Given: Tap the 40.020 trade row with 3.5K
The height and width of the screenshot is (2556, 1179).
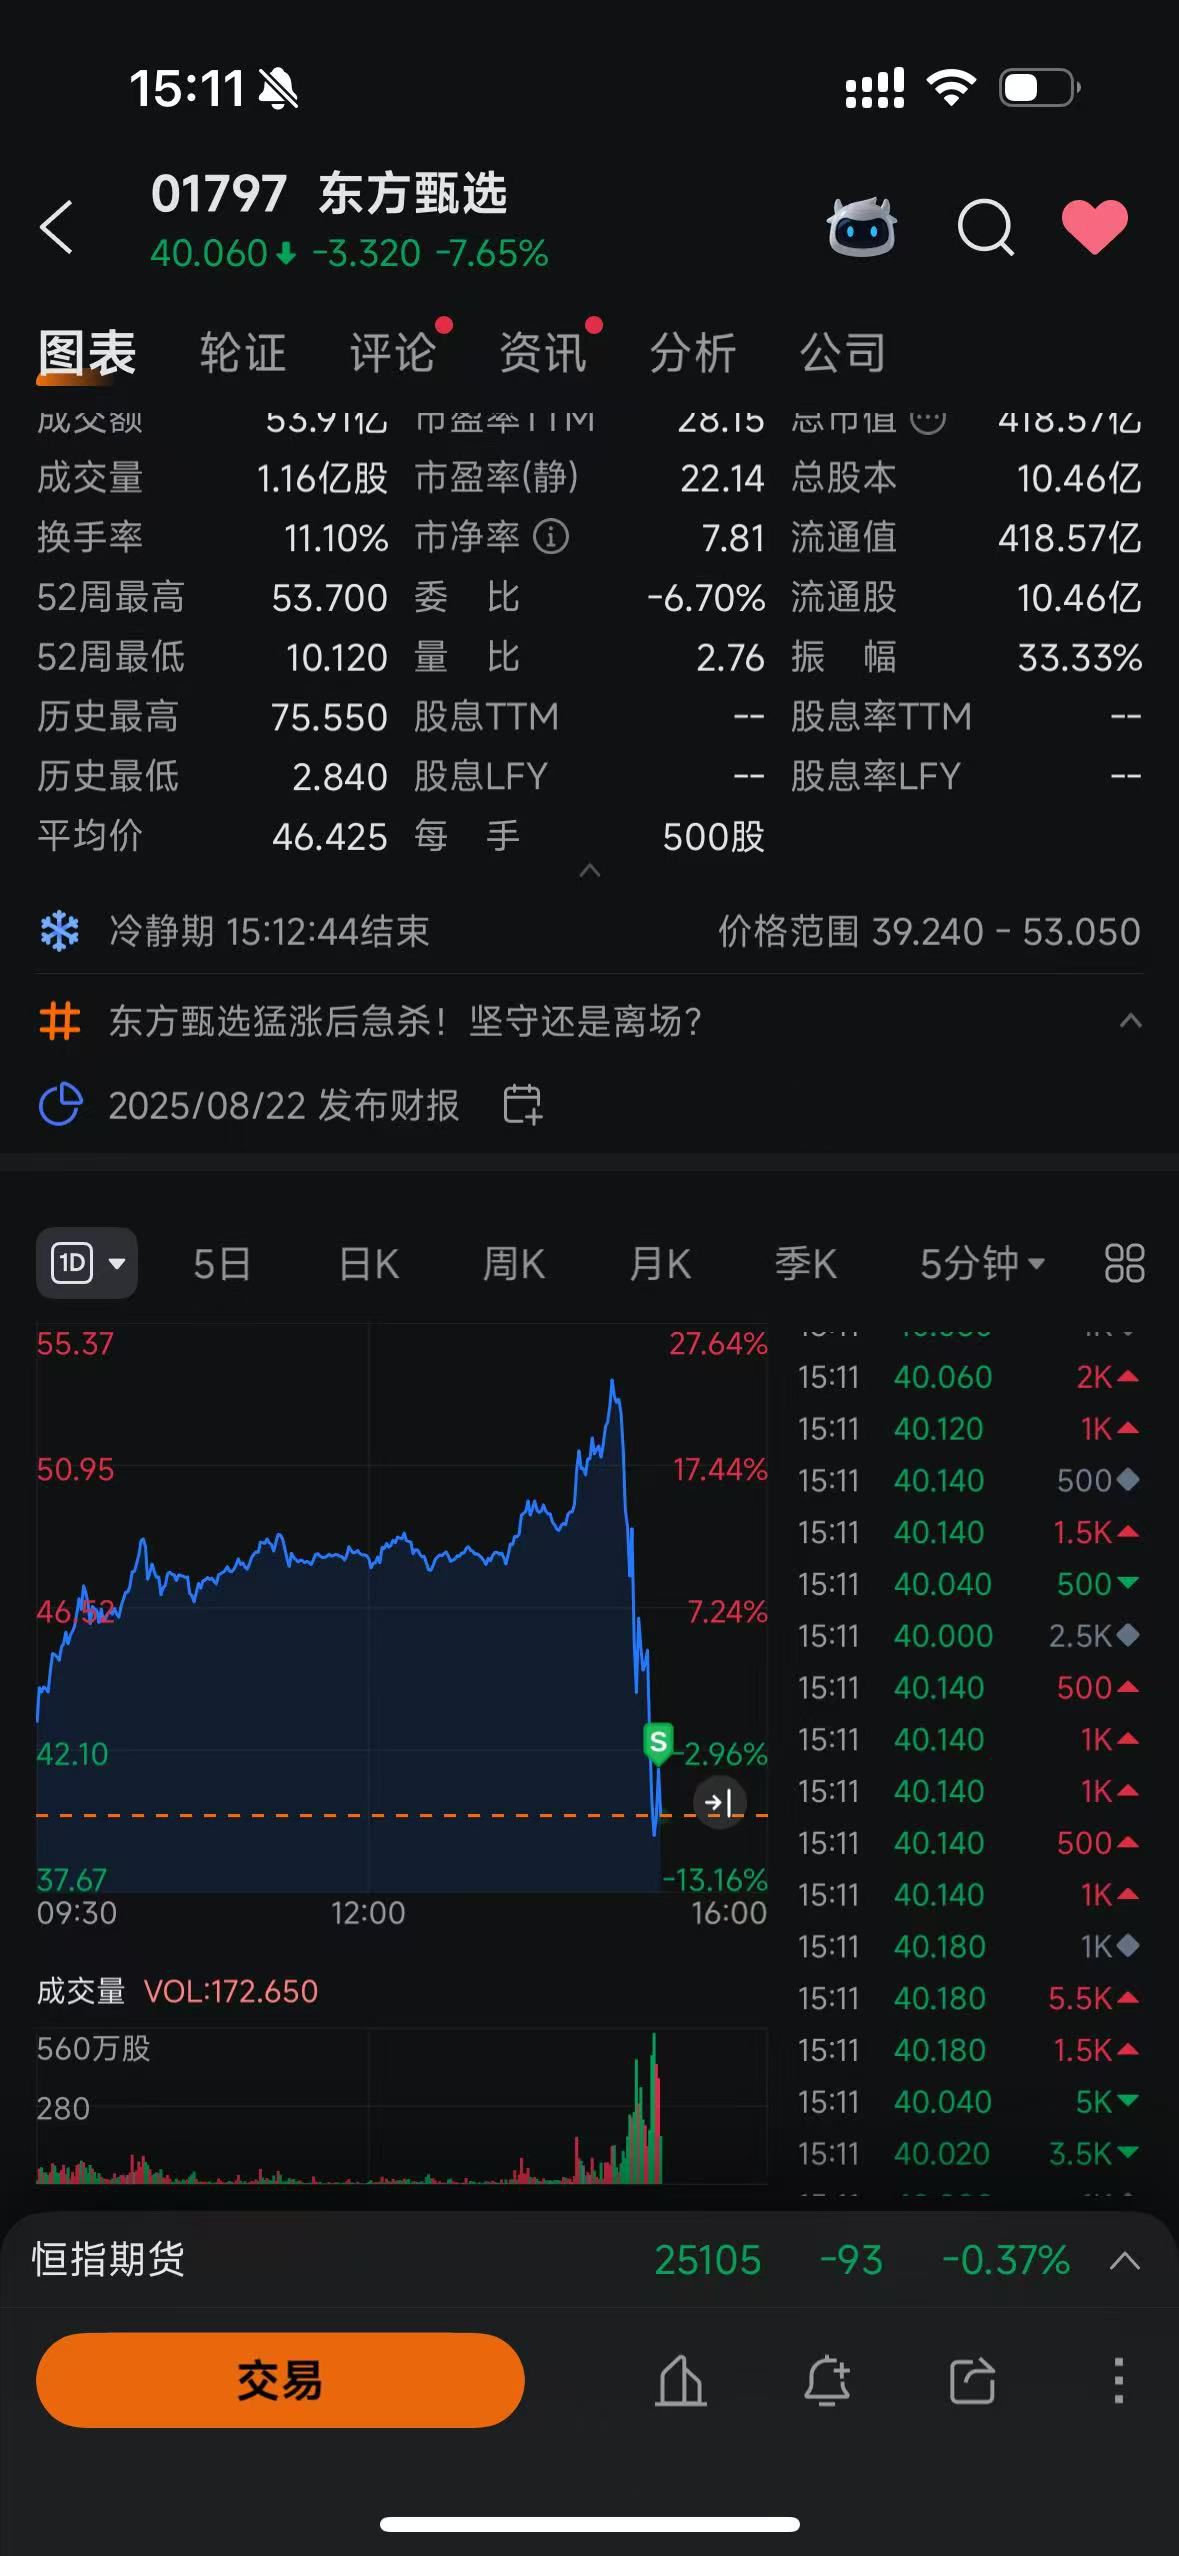Looking at the screenshot, I should point(968,2153).
